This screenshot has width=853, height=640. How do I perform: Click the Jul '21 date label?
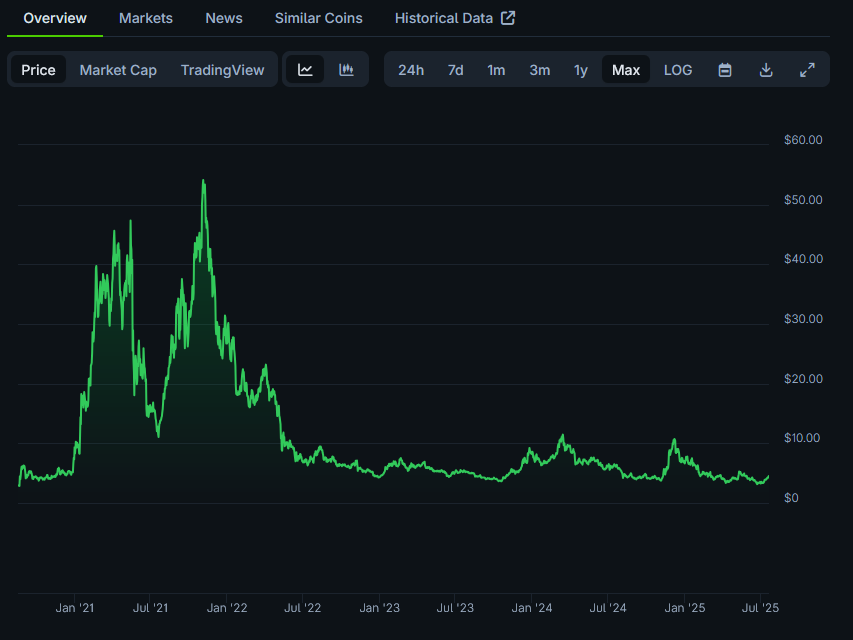150,608
